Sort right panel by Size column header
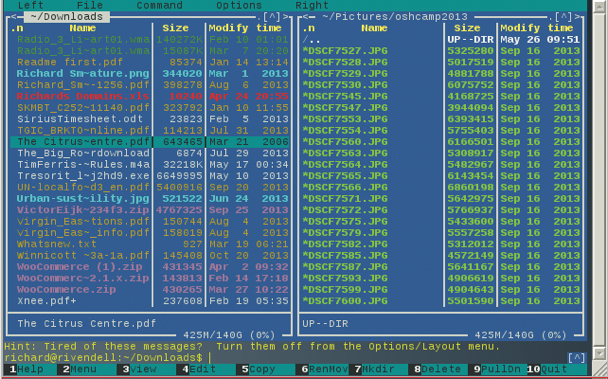608x379 pixels. pos(467,28)
